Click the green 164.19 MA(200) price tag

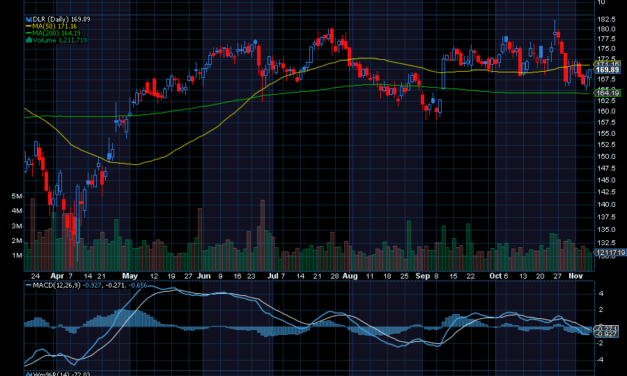(x=608, y=93)
